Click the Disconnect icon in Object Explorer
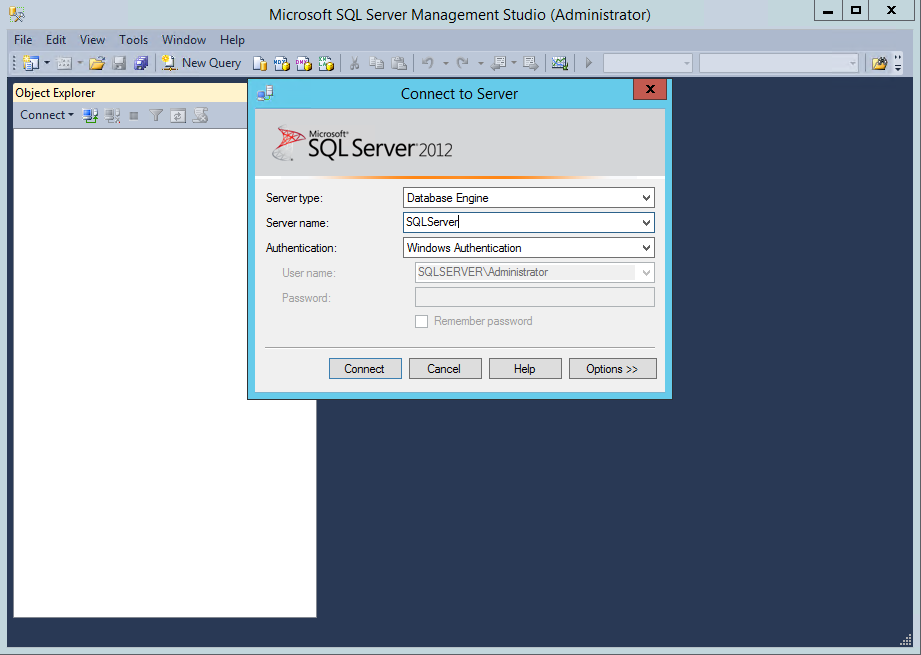 [x=112, y=116]
